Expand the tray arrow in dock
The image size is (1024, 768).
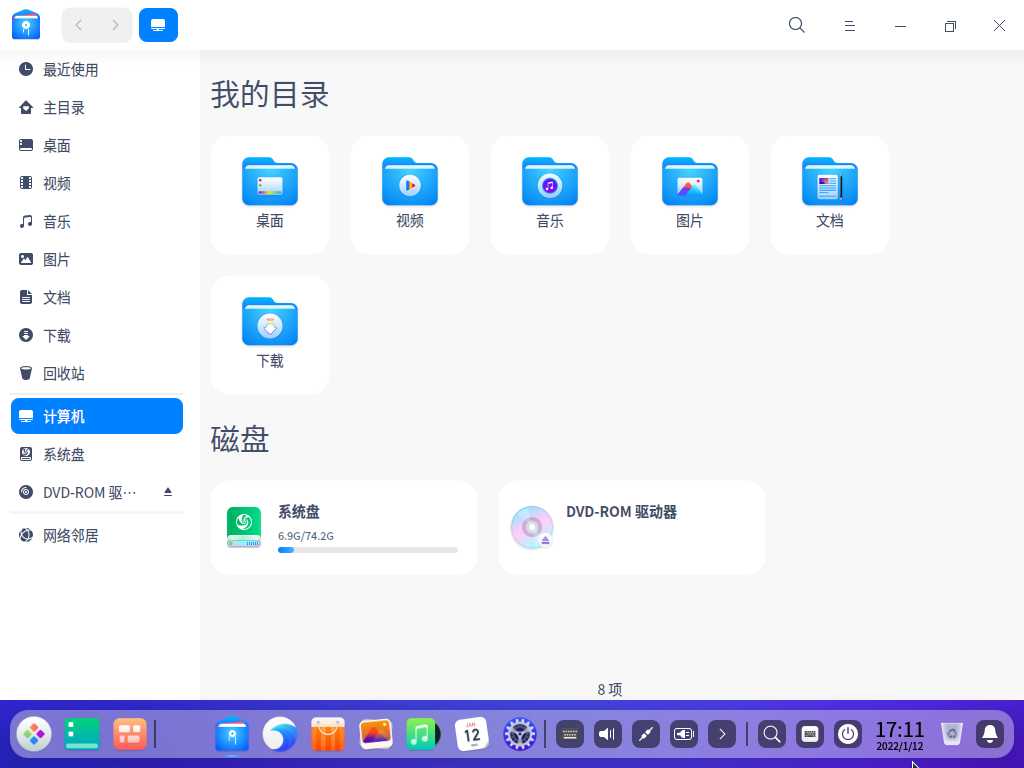[722, 734]
